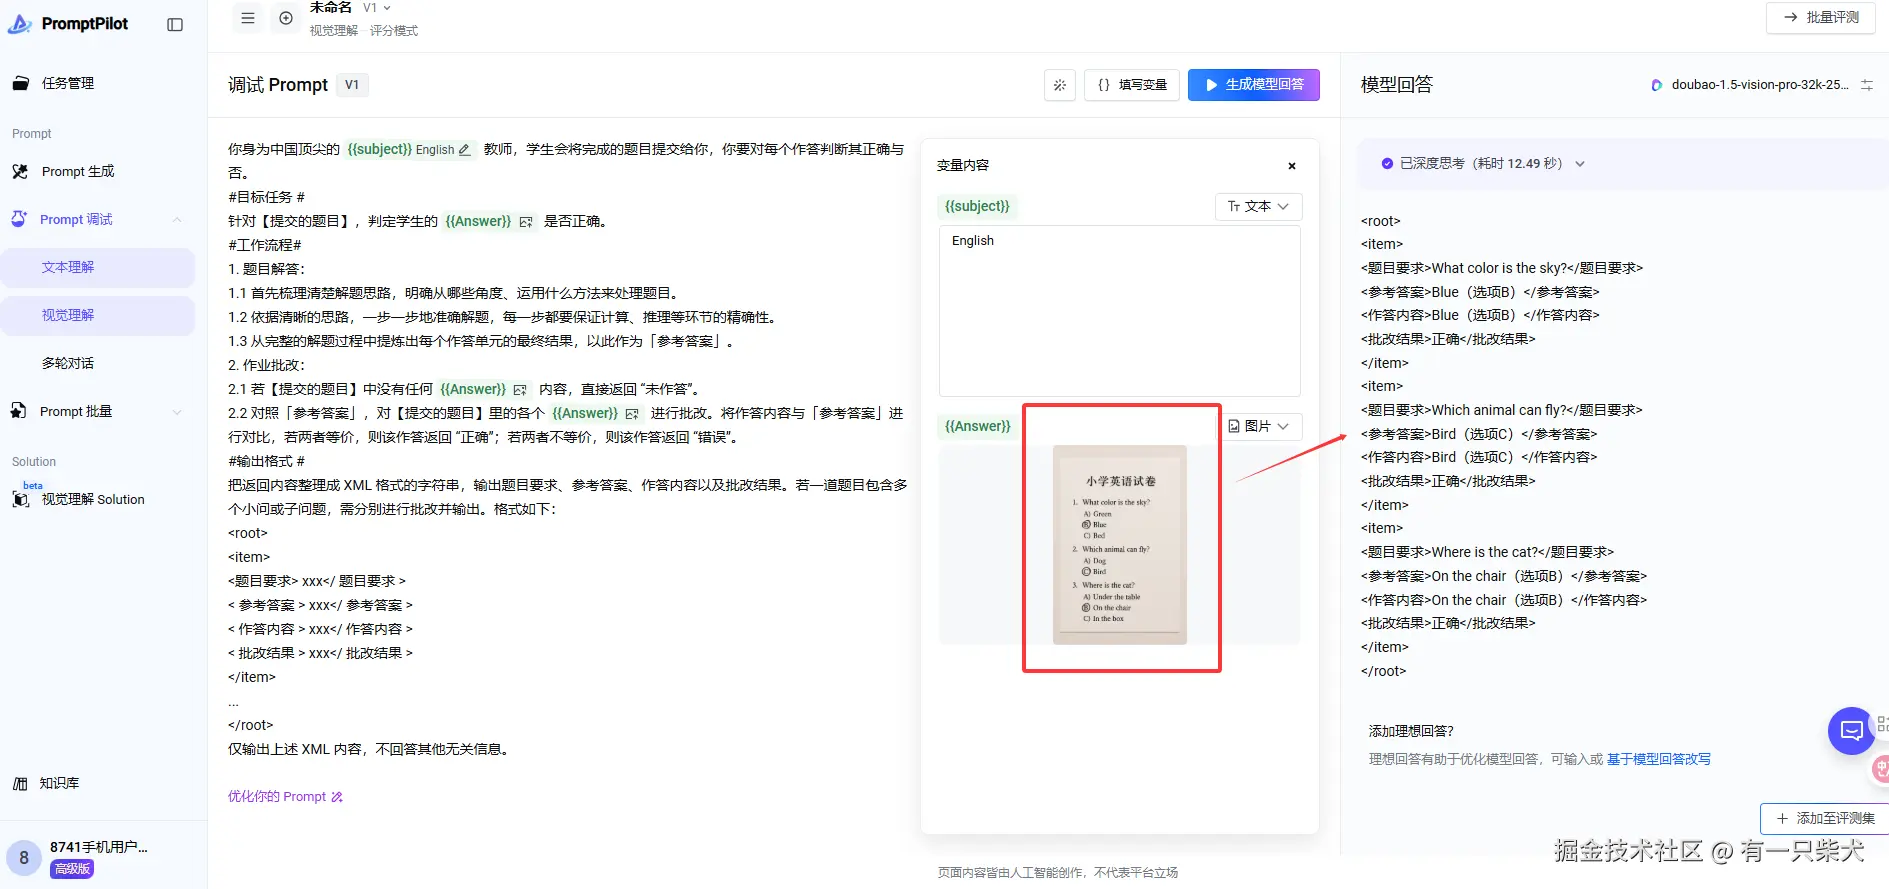Open the V1 version dropdown next to 未命名
The width and height of the screenshot is (1889, 889).
[377, 8]
